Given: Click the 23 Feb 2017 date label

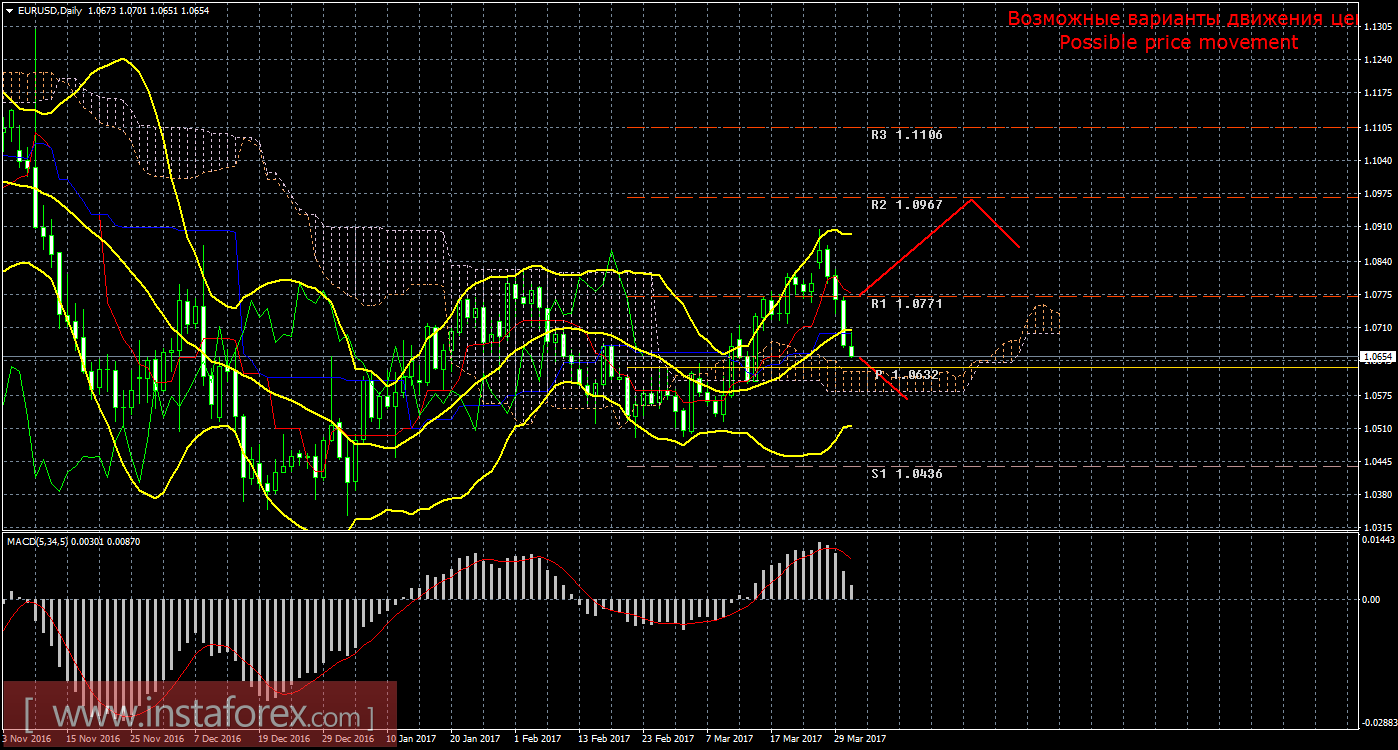Looking at the screenshot, I should (668, 739).
